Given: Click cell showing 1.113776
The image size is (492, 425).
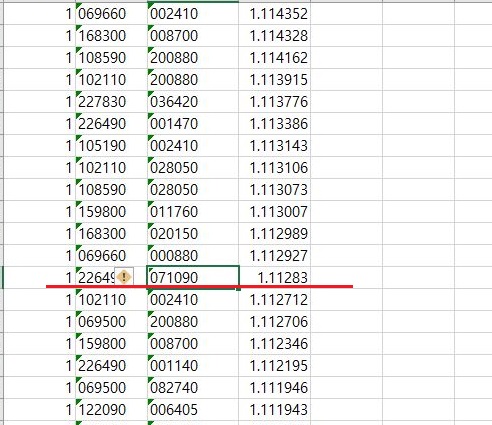Looking at the screenshot, I should click(x=275, y=102).
